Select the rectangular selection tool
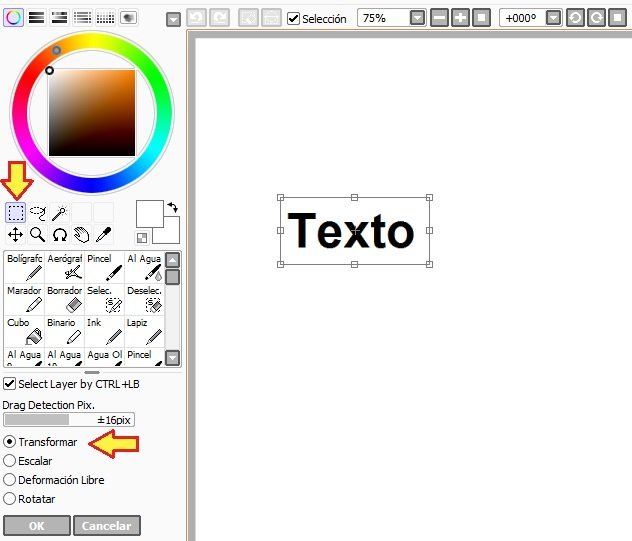 [16, 212]
